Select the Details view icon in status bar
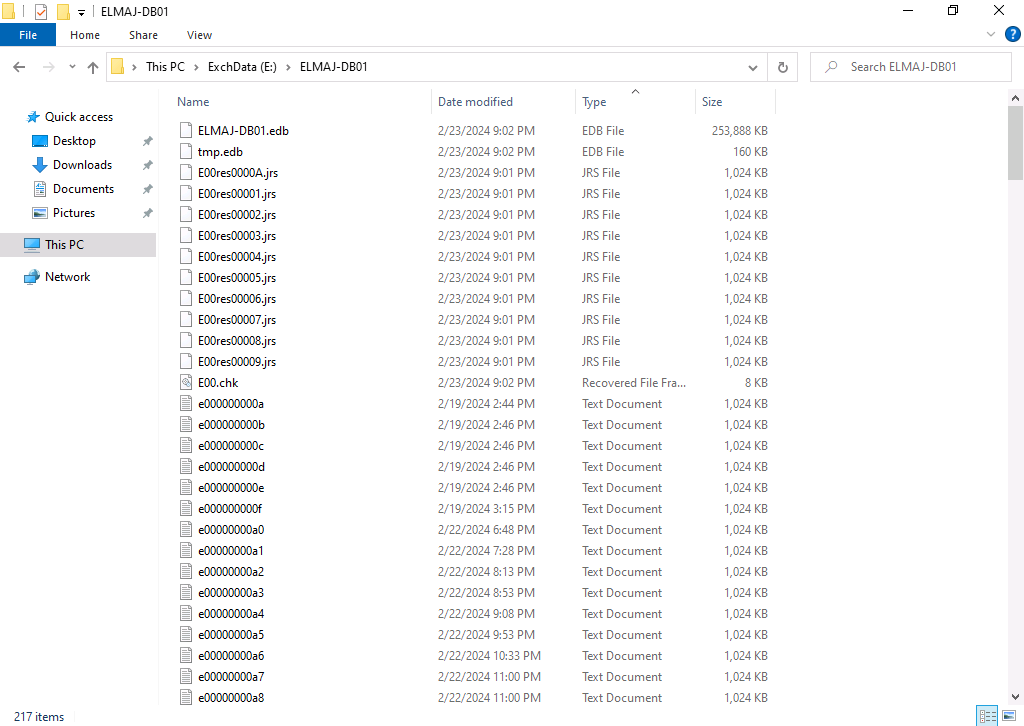 pos(988,716)
